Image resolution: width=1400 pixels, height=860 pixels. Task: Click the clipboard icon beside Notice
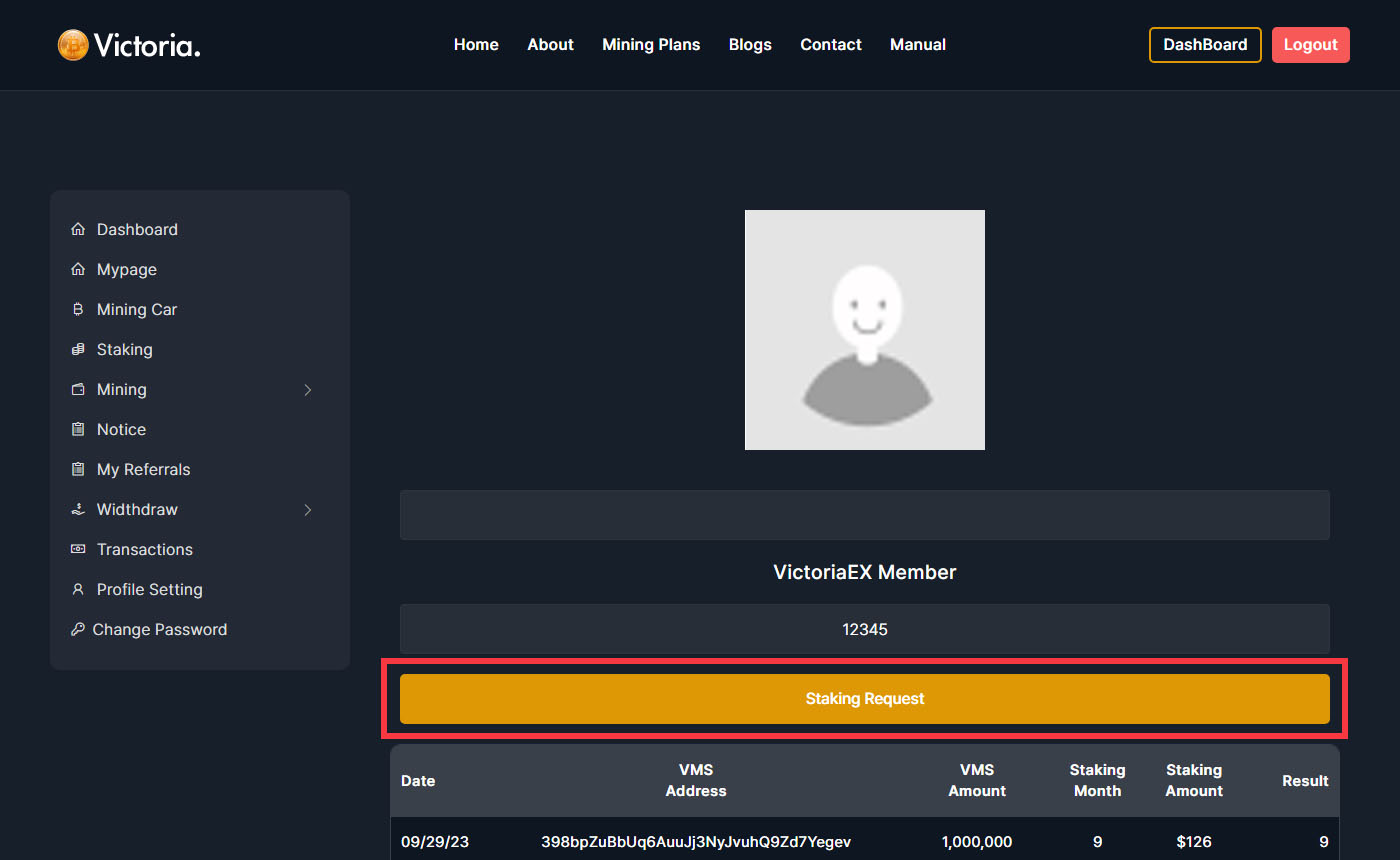click(x=78, y=430)
